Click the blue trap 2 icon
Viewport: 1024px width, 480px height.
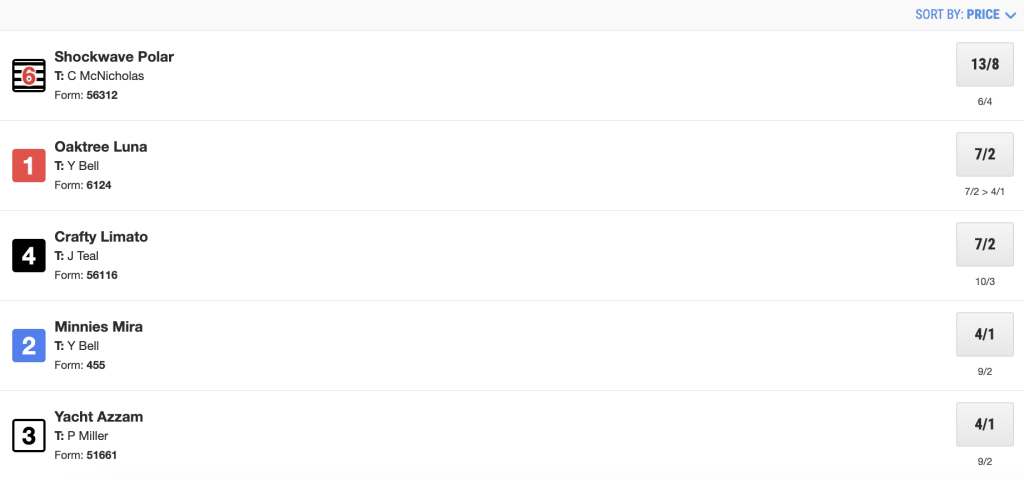coord(29,346)
